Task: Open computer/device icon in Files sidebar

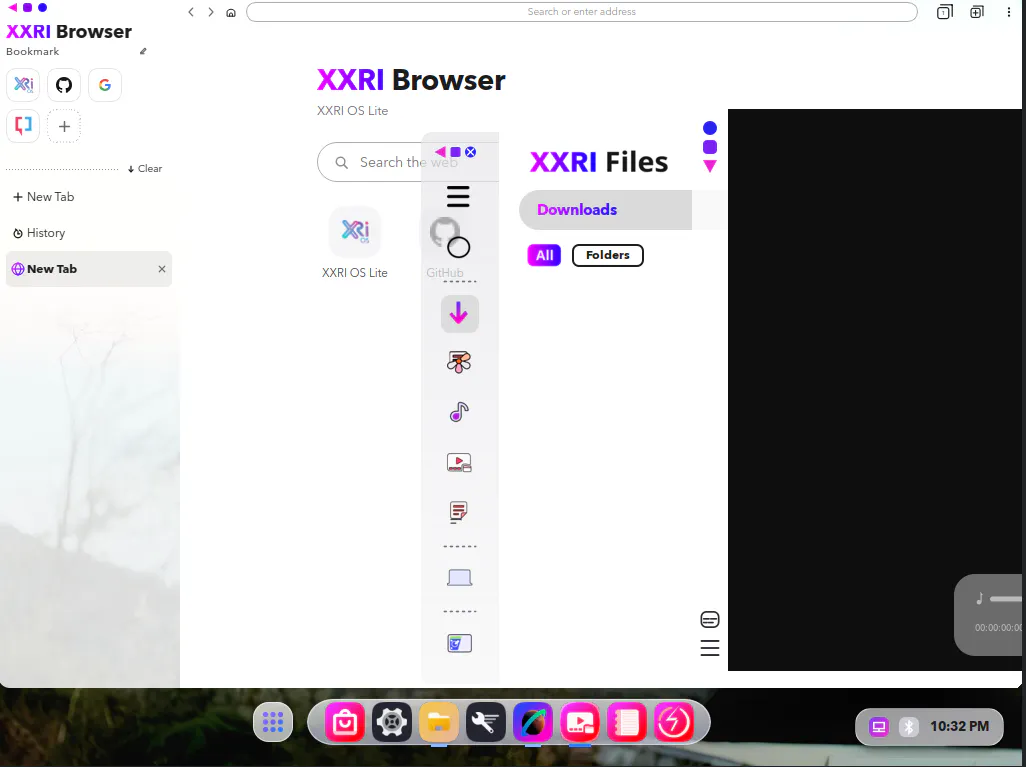Action: 459,578
